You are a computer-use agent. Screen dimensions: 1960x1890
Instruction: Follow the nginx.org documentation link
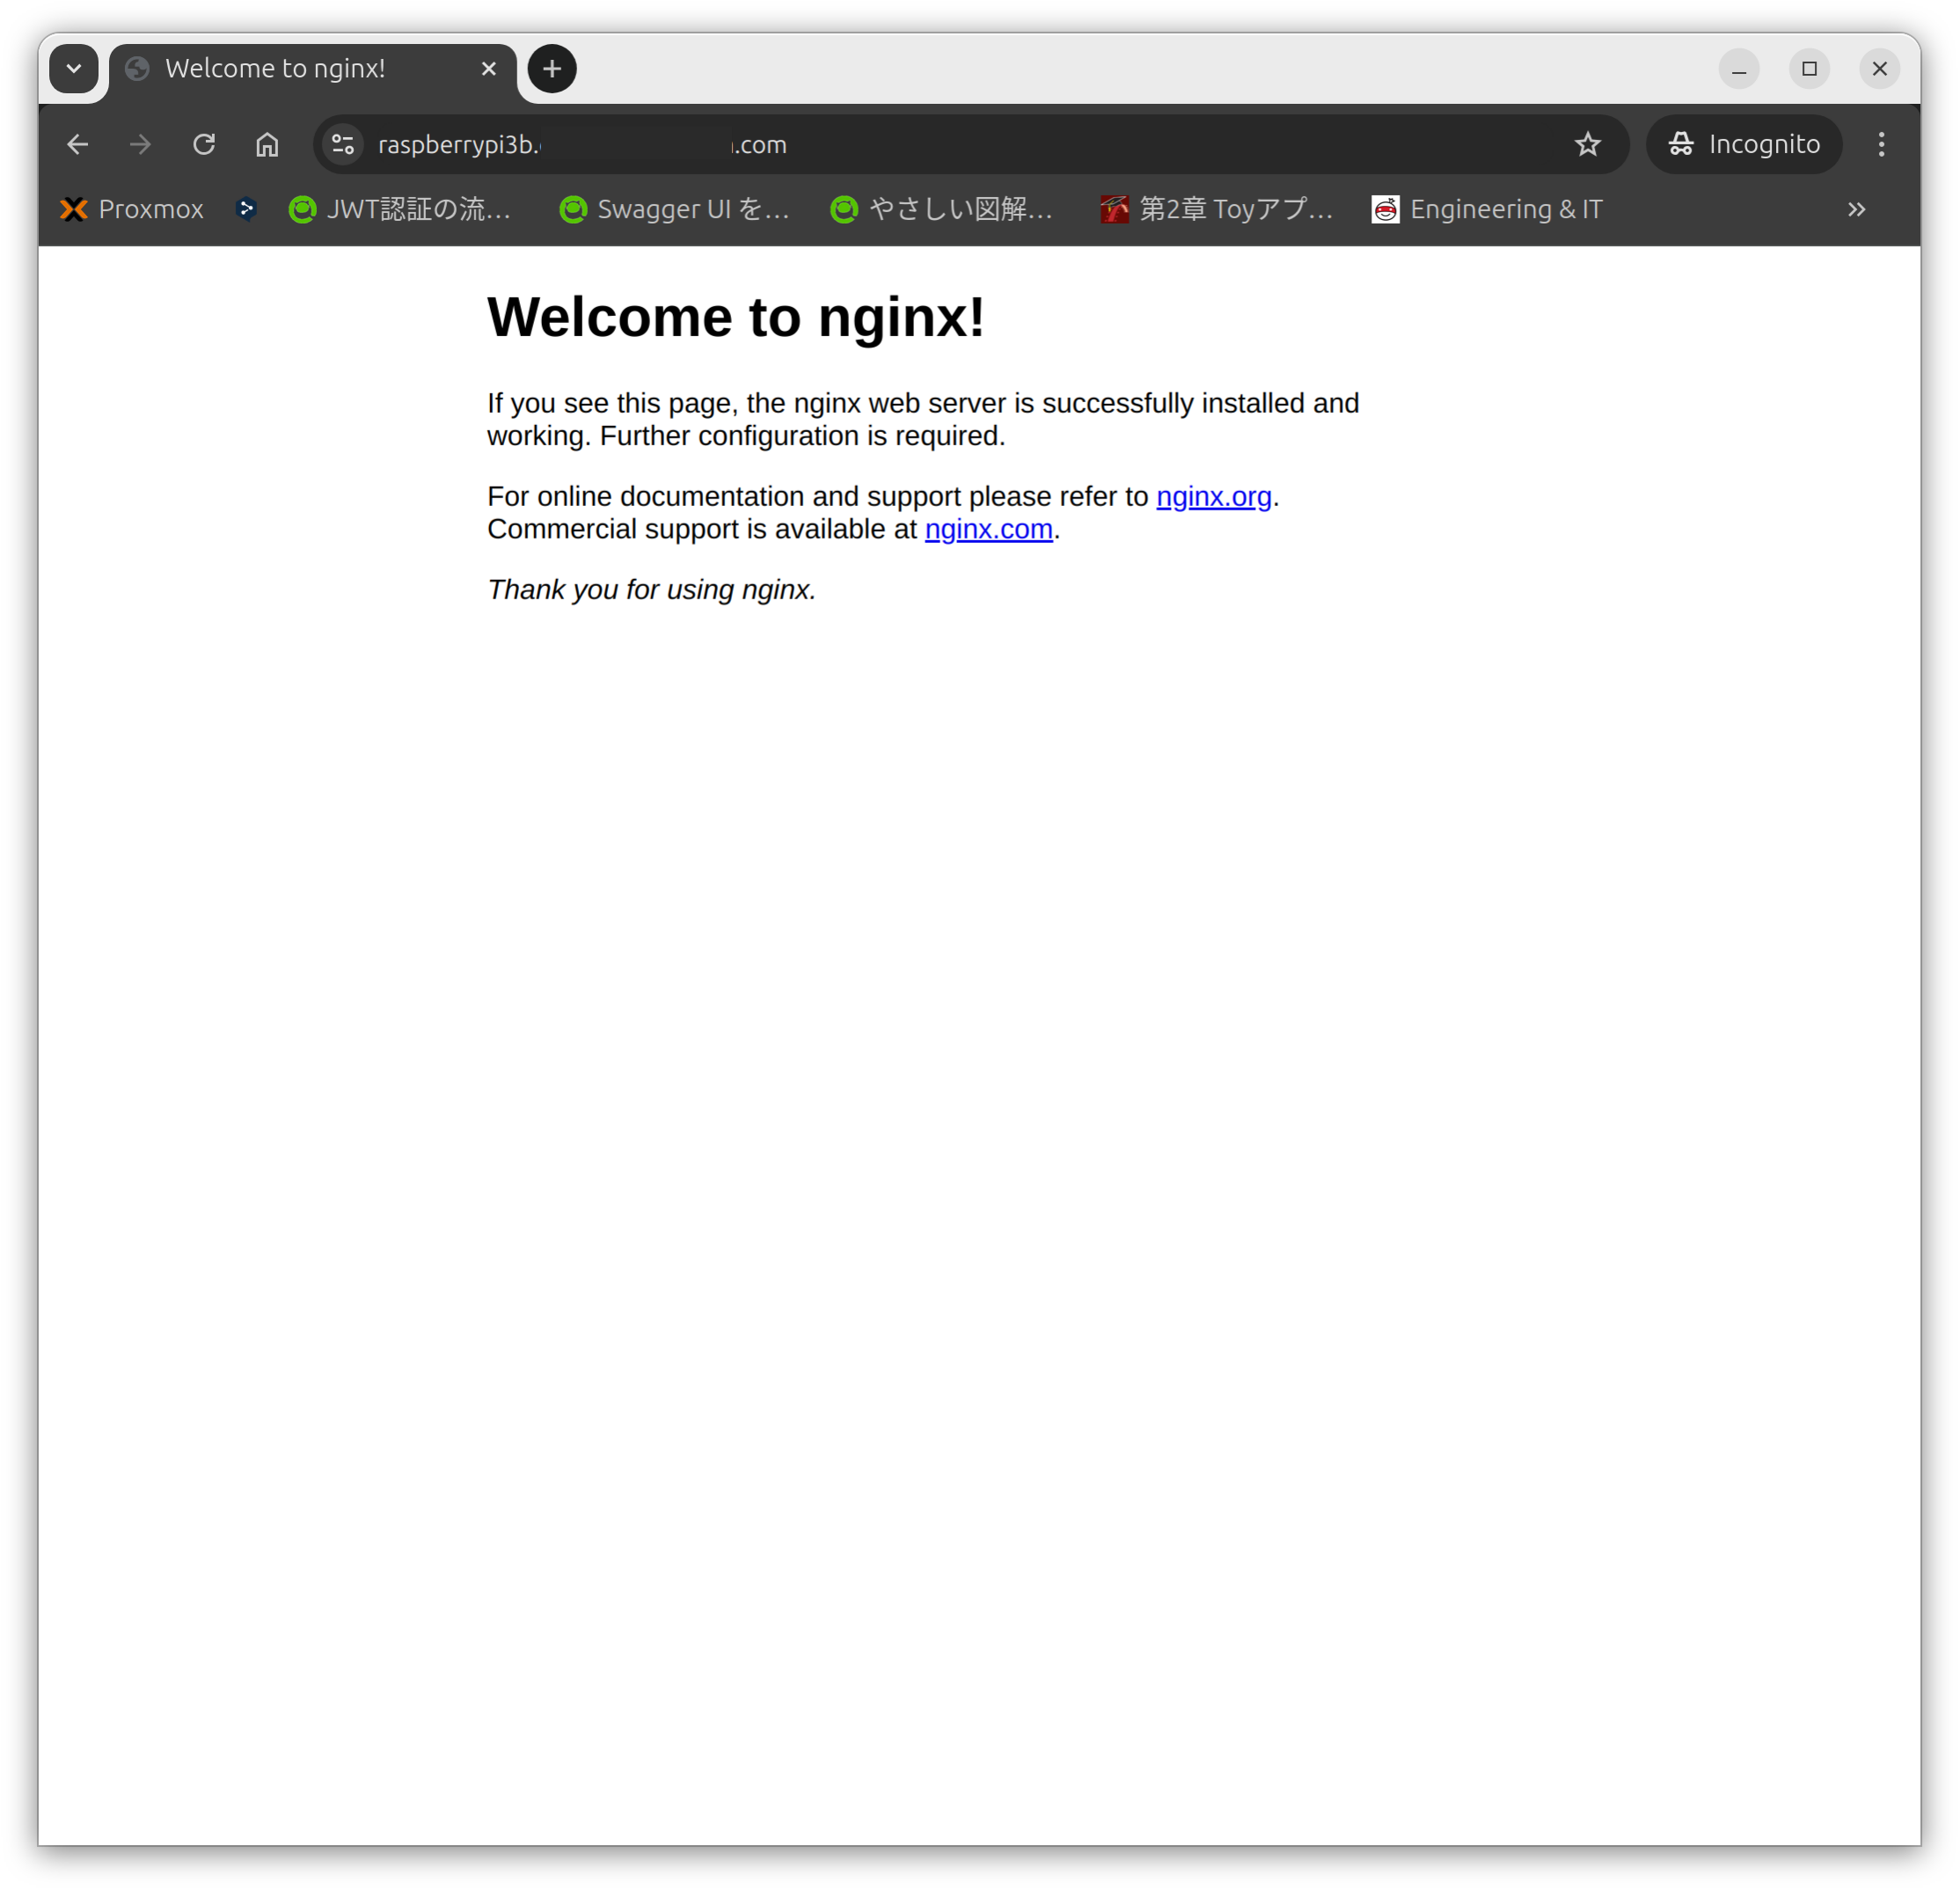click(1213, 497)
